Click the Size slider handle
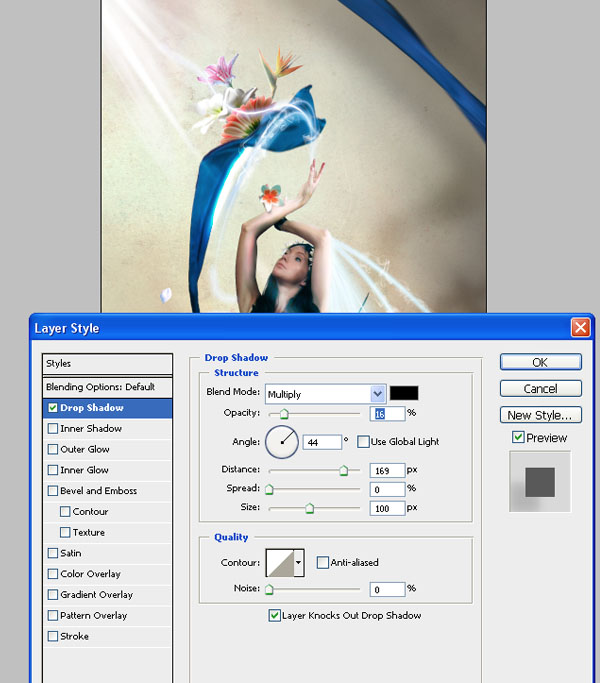This screenshot has width=600, height=683. tap(309, 508)
